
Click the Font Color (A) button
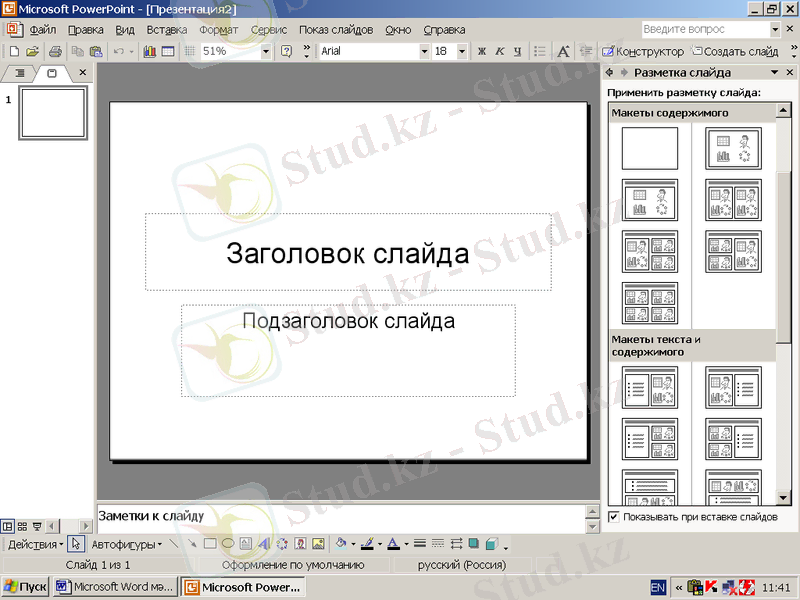392,545
